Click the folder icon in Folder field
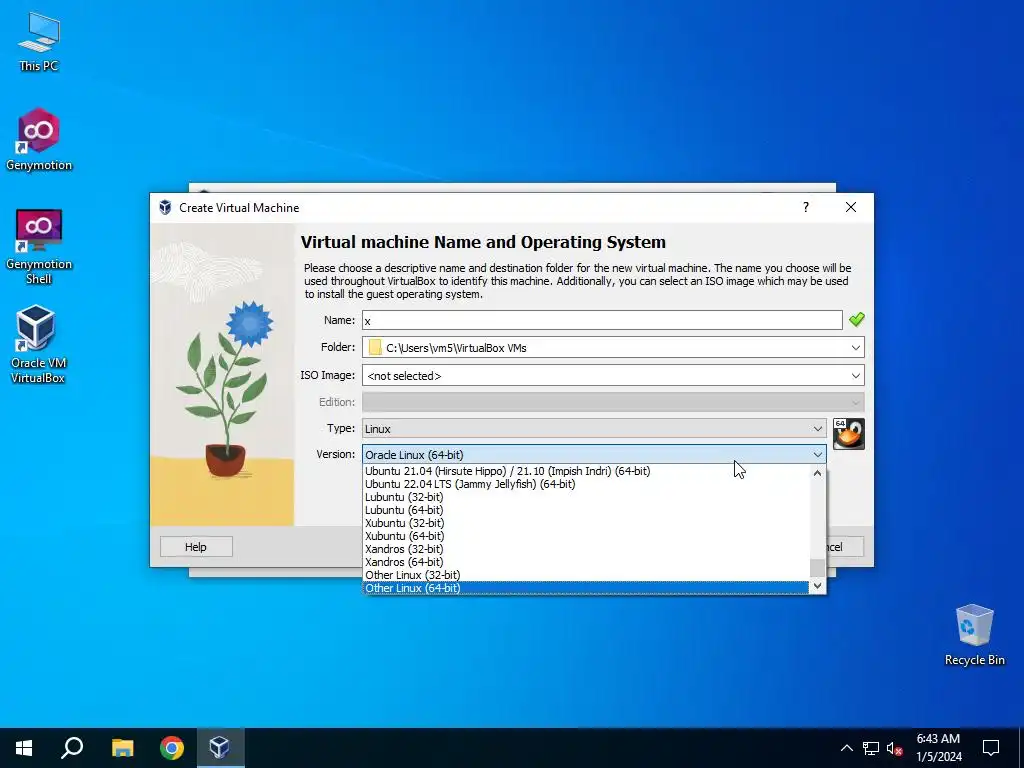This screenshot has width=1024, height=768. coord(375,347)
